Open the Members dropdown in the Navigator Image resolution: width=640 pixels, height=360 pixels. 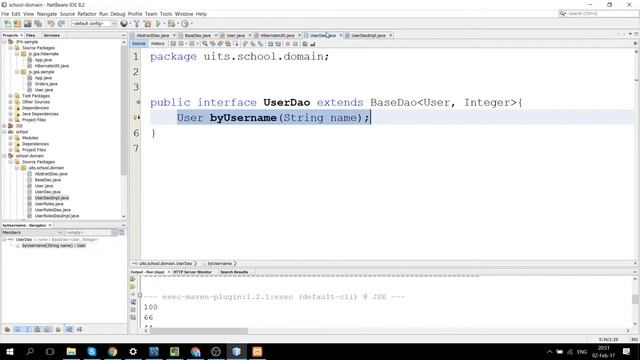tap(32, 233)
